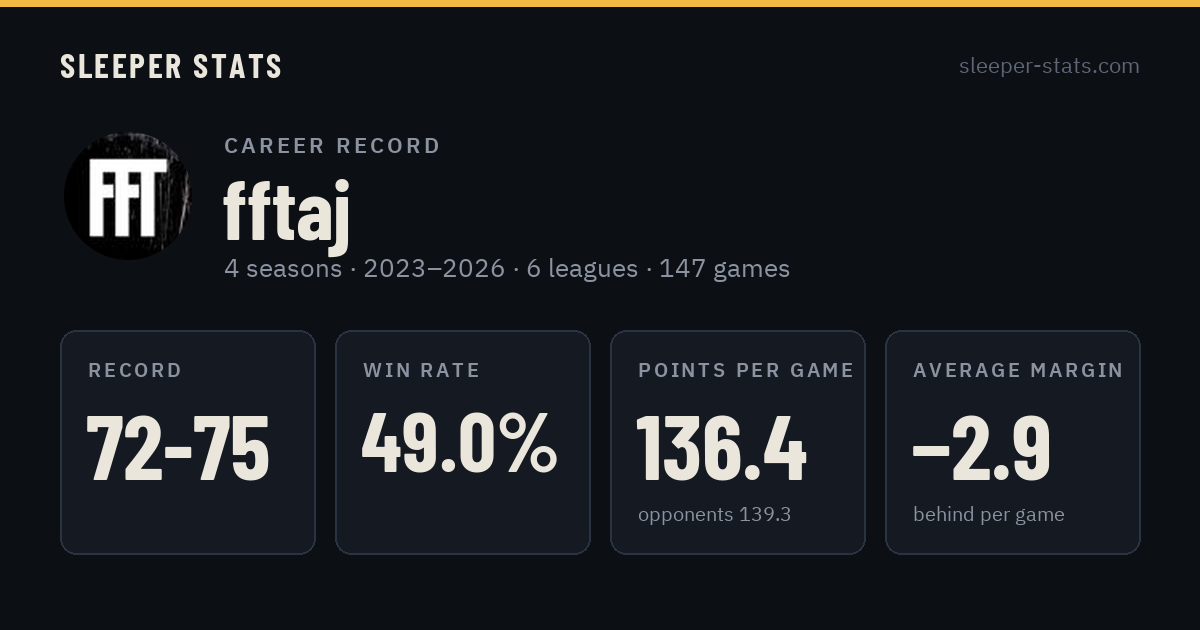This screenshot has height=630, width=1200.
Task: Click the 72-75 record value
Action: [178, 447]
